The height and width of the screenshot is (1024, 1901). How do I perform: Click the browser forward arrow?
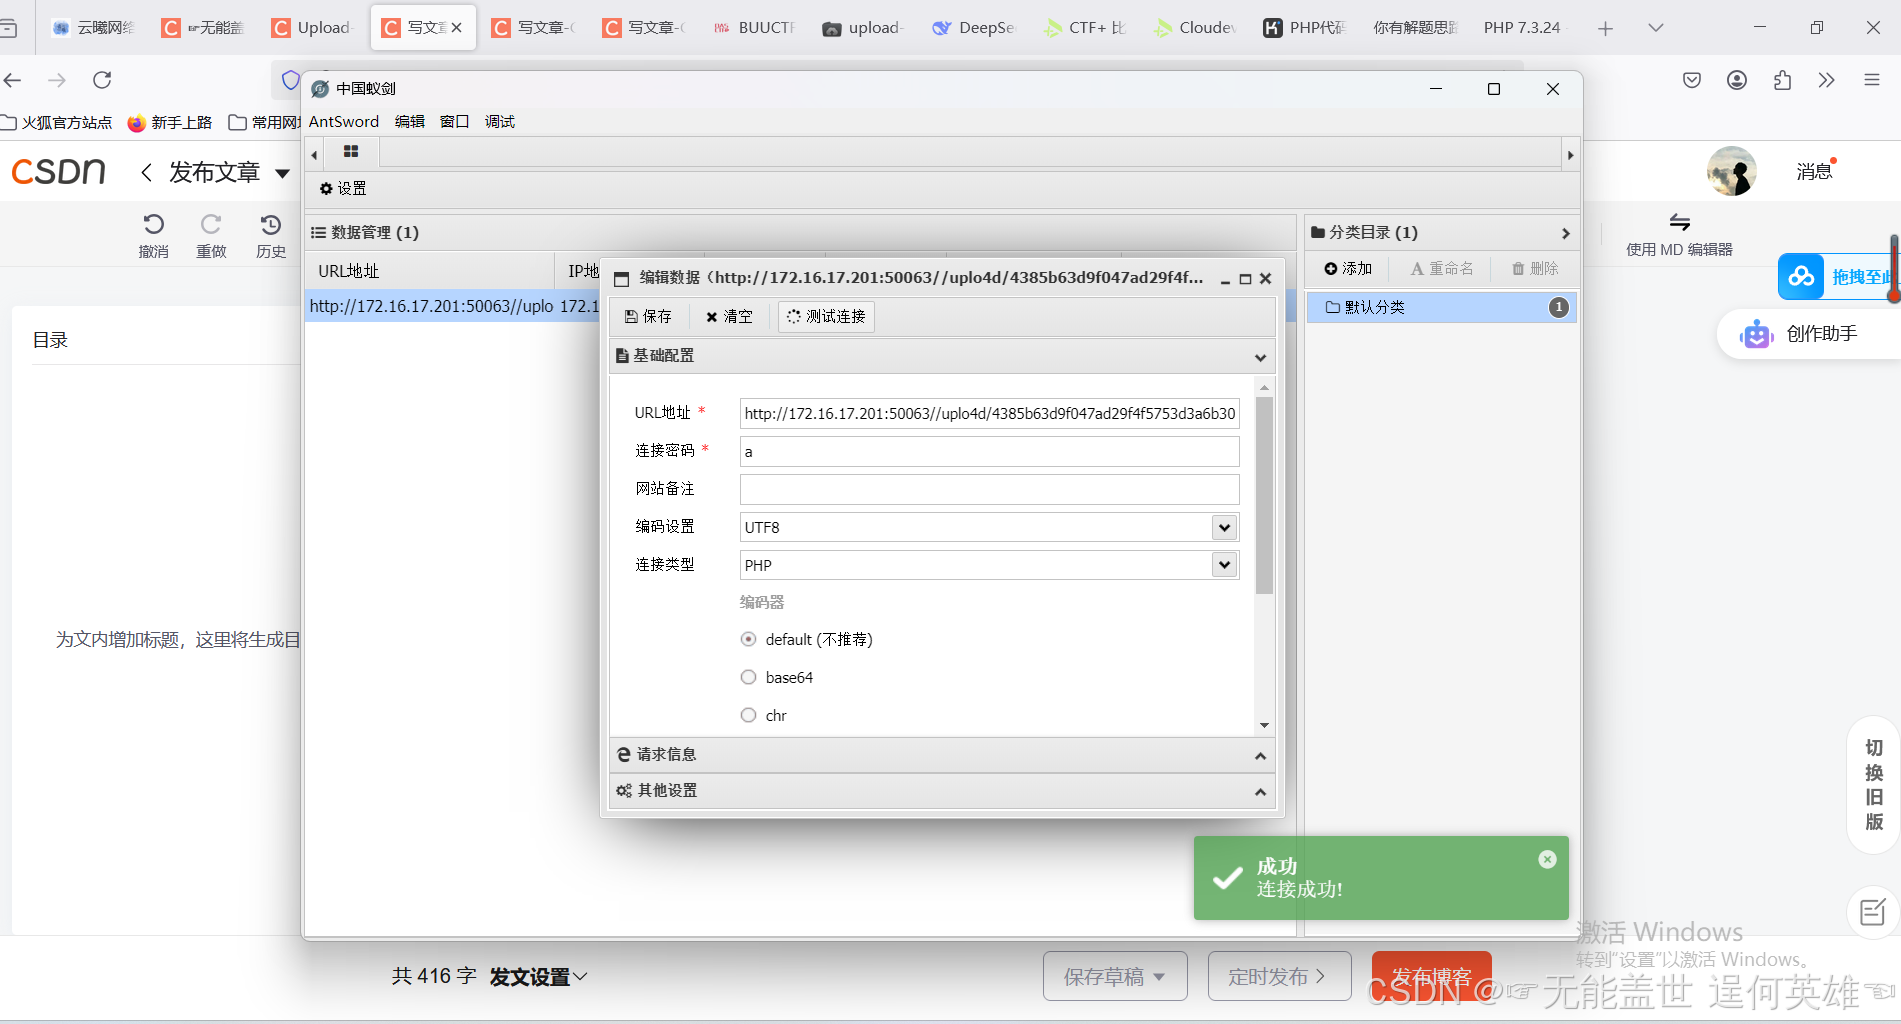pos(57,80)
